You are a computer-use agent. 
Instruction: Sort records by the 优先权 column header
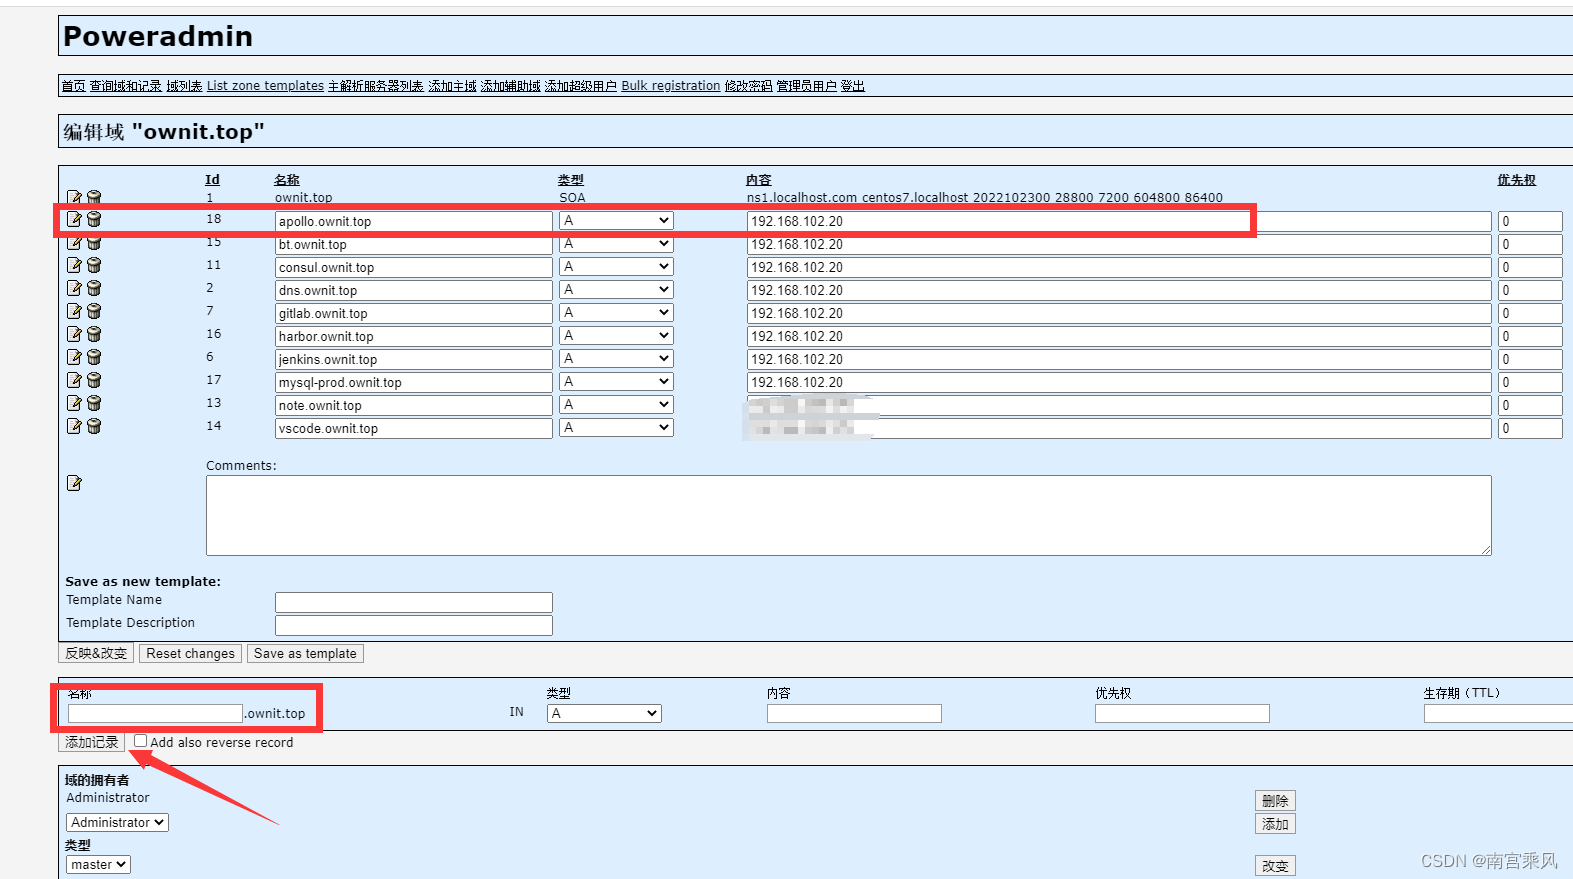pos(1516,180)
